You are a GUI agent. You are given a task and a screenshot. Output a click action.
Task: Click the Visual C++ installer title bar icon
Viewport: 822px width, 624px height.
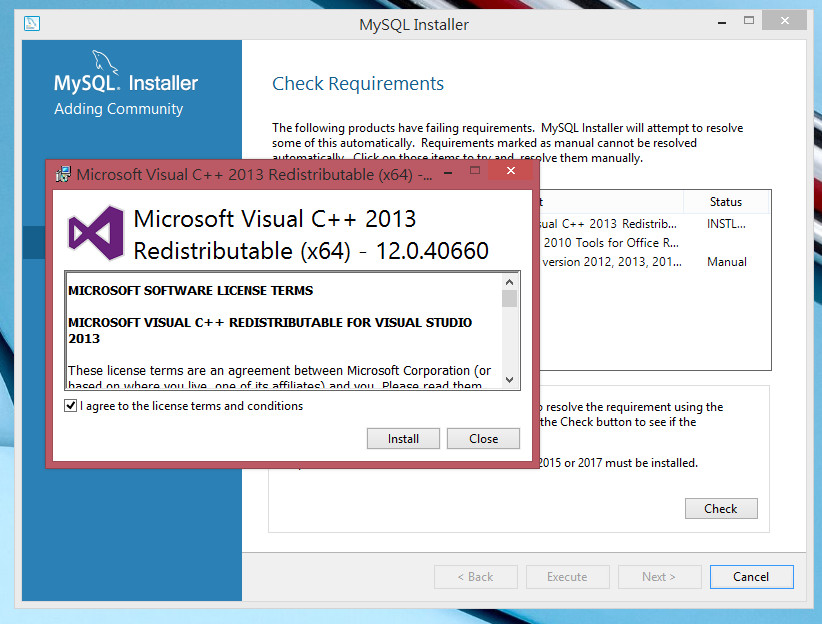[x=63, y=174]
